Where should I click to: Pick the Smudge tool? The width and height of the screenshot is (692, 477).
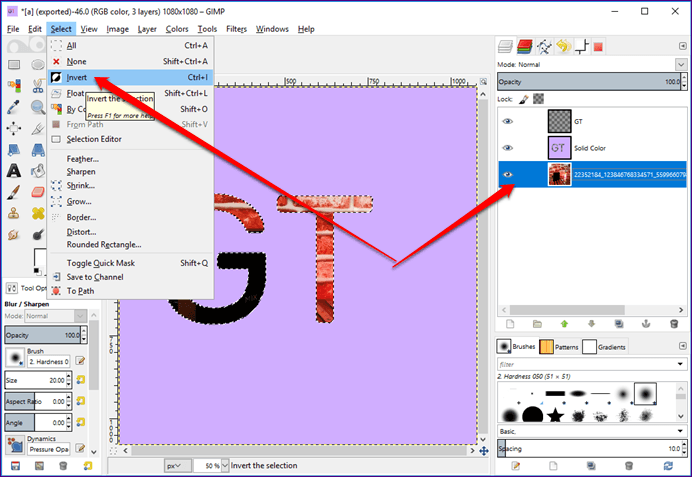[14, 234]
